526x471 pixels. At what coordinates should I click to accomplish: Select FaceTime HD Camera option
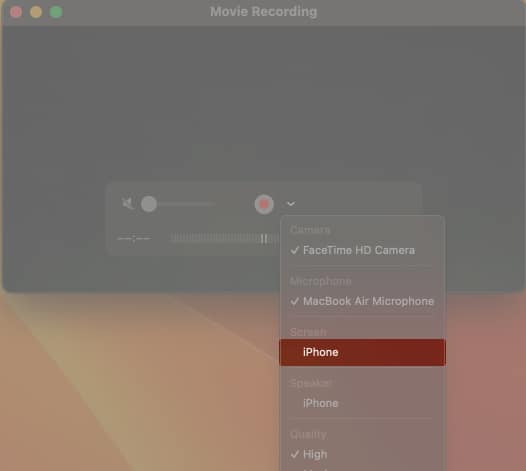[362, 250]
